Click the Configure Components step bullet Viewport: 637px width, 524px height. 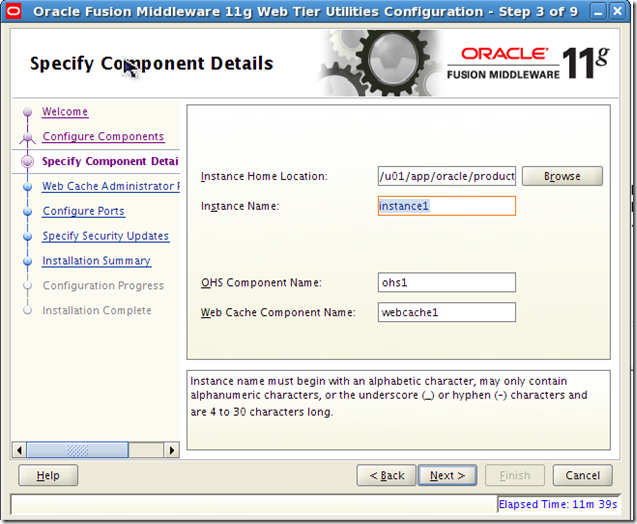coord(28,137)
